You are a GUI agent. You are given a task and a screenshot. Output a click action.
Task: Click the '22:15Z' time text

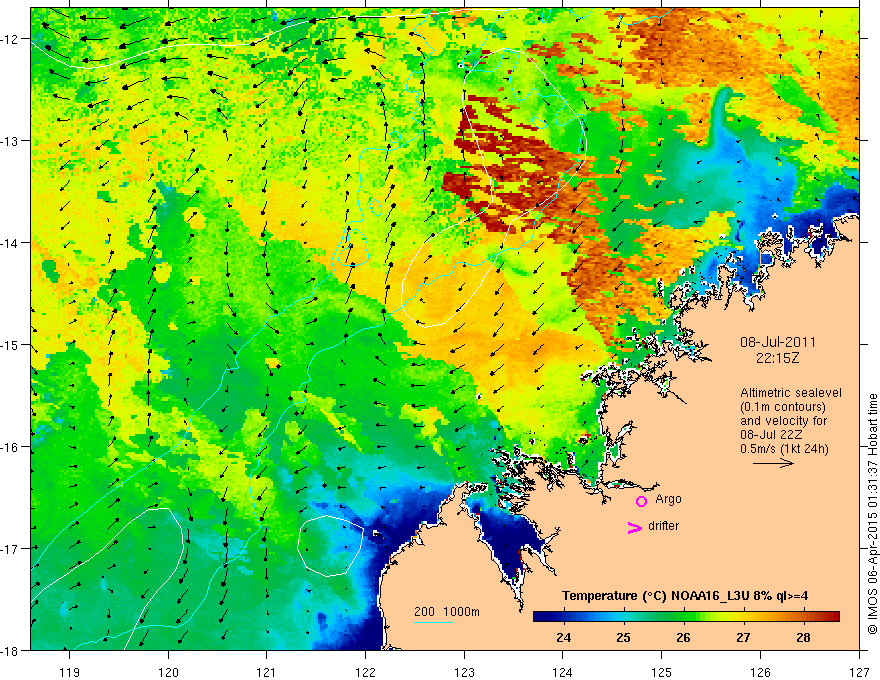(777, 357)
